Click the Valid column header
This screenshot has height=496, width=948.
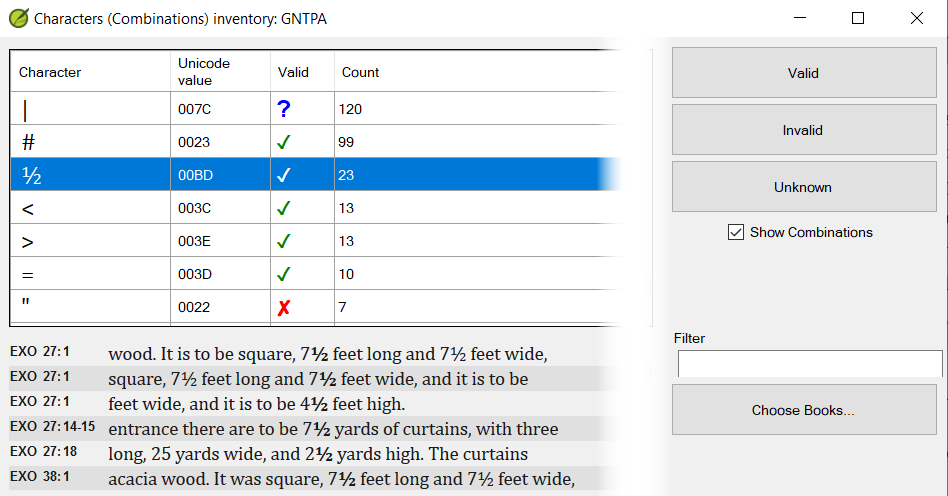click(294, 72)
